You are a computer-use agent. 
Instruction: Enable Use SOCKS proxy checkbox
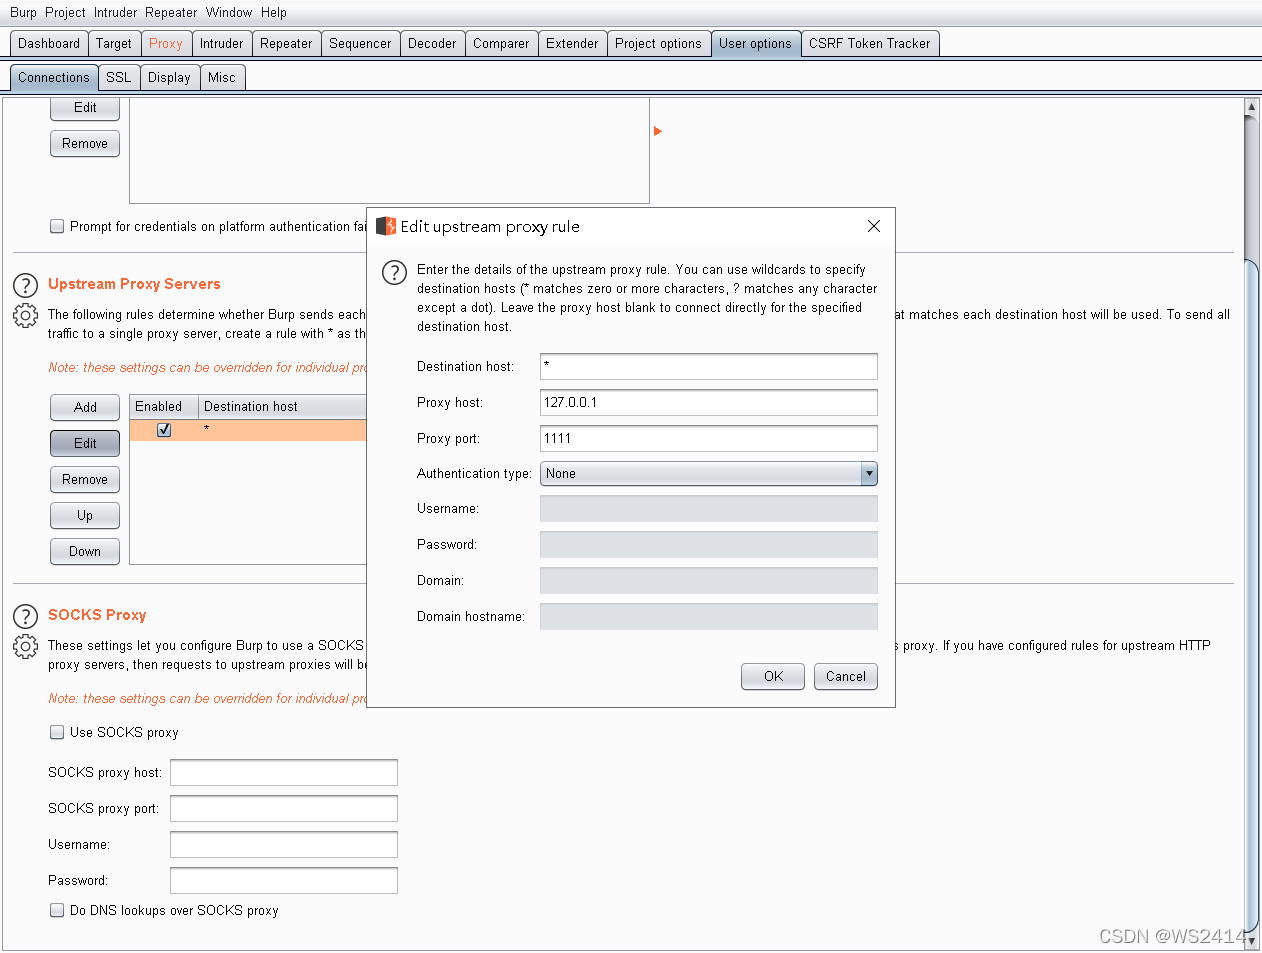pyautogui.click(x=57, y=732)
